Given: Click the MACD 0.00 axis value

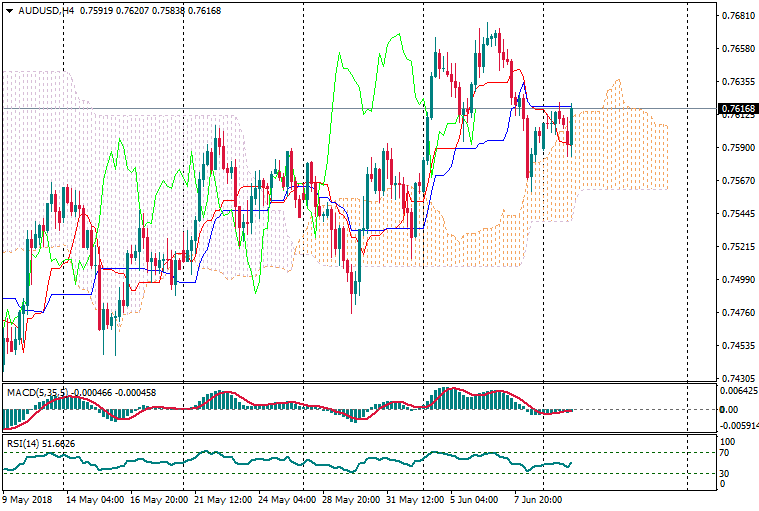Looking at the screenshot, I should point(728,410).
